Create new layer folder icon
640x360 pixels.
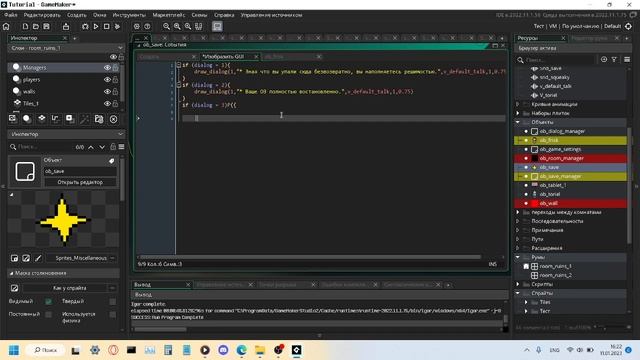point(99,119)
